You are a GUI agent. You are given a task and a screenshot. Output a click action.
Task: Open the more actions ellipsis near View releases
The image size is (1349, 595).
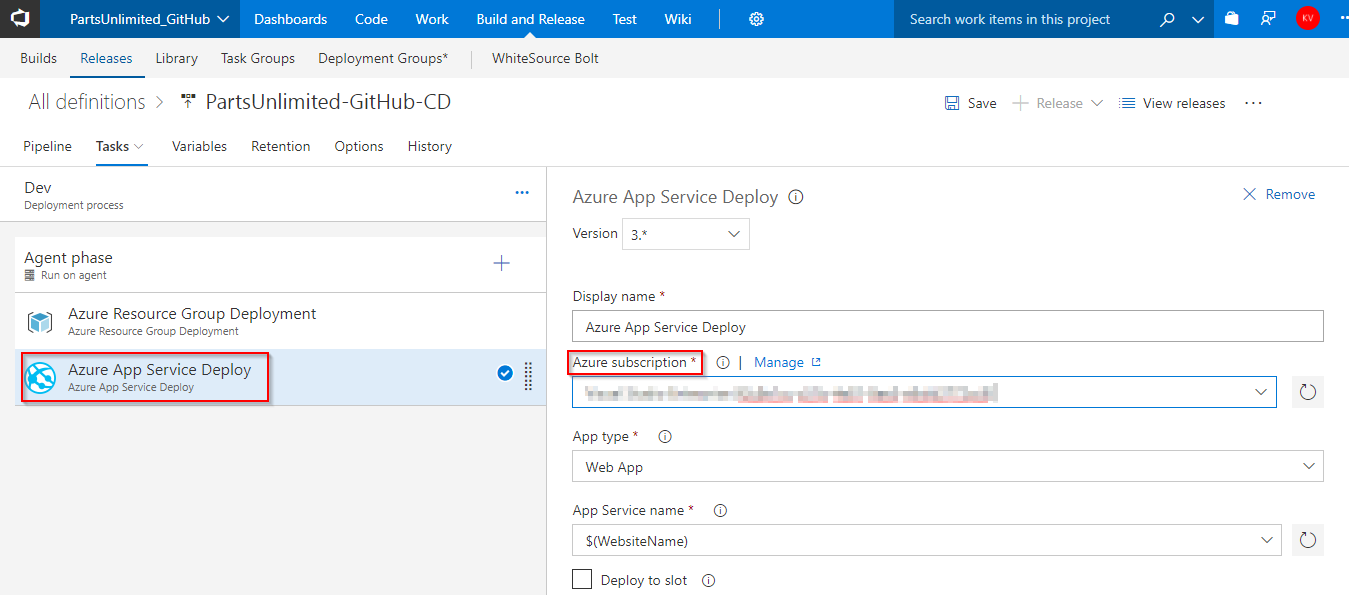(1254, 103)
